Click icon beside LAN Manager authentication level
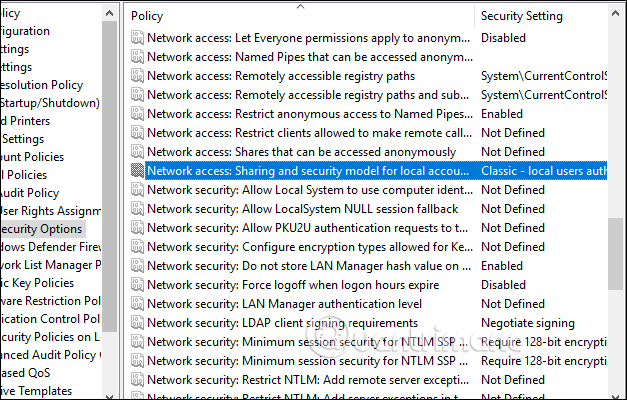This screenshot has width=627, height=400. coord(137,304)
